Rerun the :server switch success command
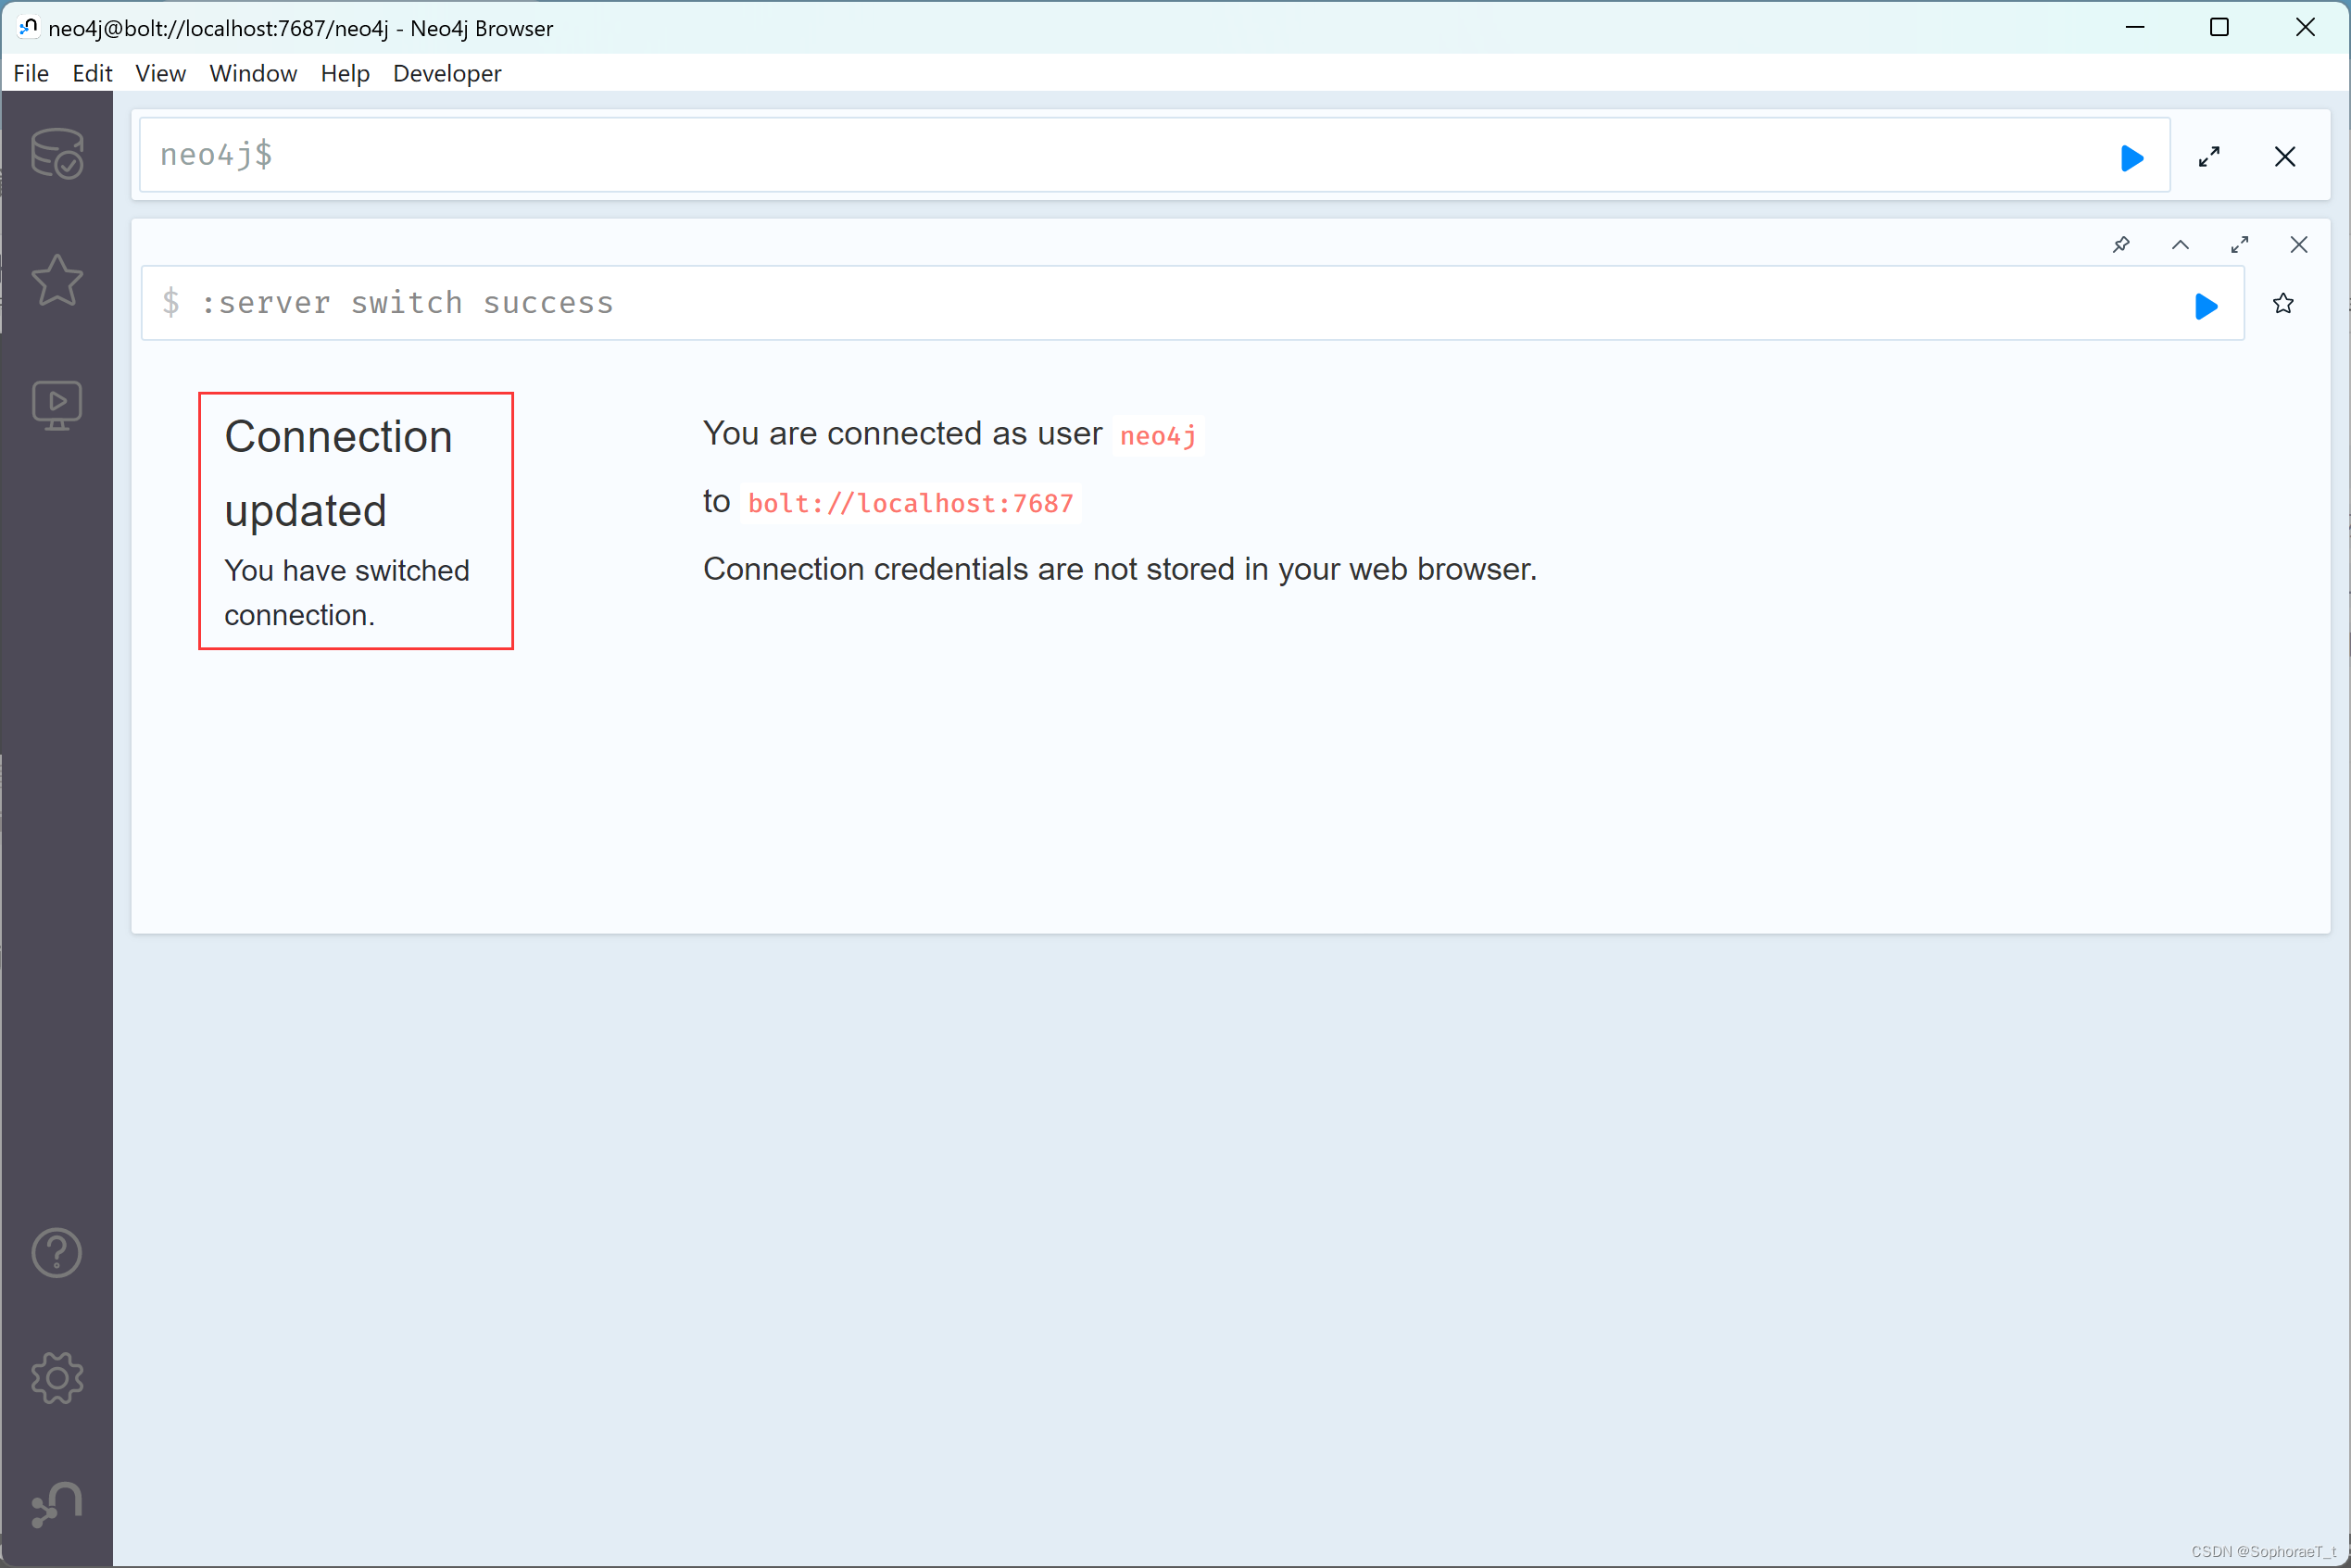The width and height of the screenshot is (2351, 1568). point(2205,306)
